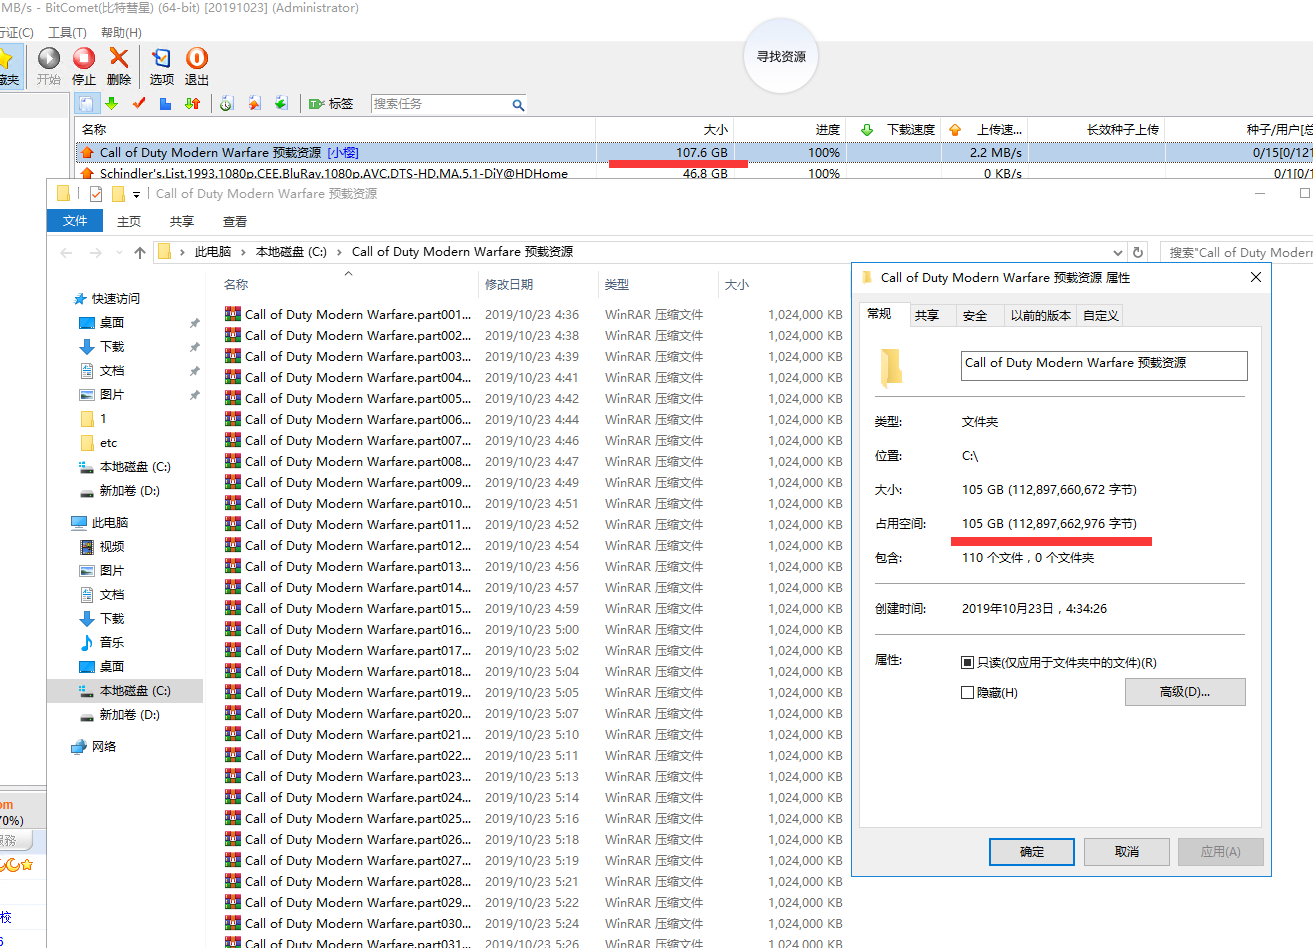
Task: Click the 确定 button in properties dialog
Action: click(1032, 852)
